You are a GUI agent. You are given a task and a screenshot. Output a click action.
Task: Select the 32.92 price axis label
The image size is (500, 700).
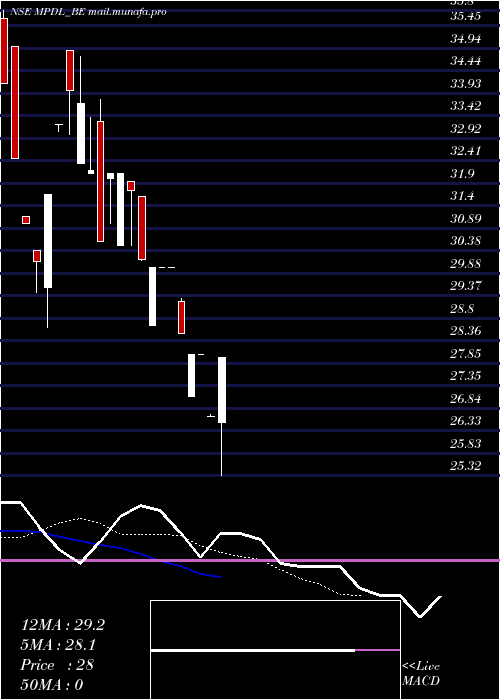[466, 129]
